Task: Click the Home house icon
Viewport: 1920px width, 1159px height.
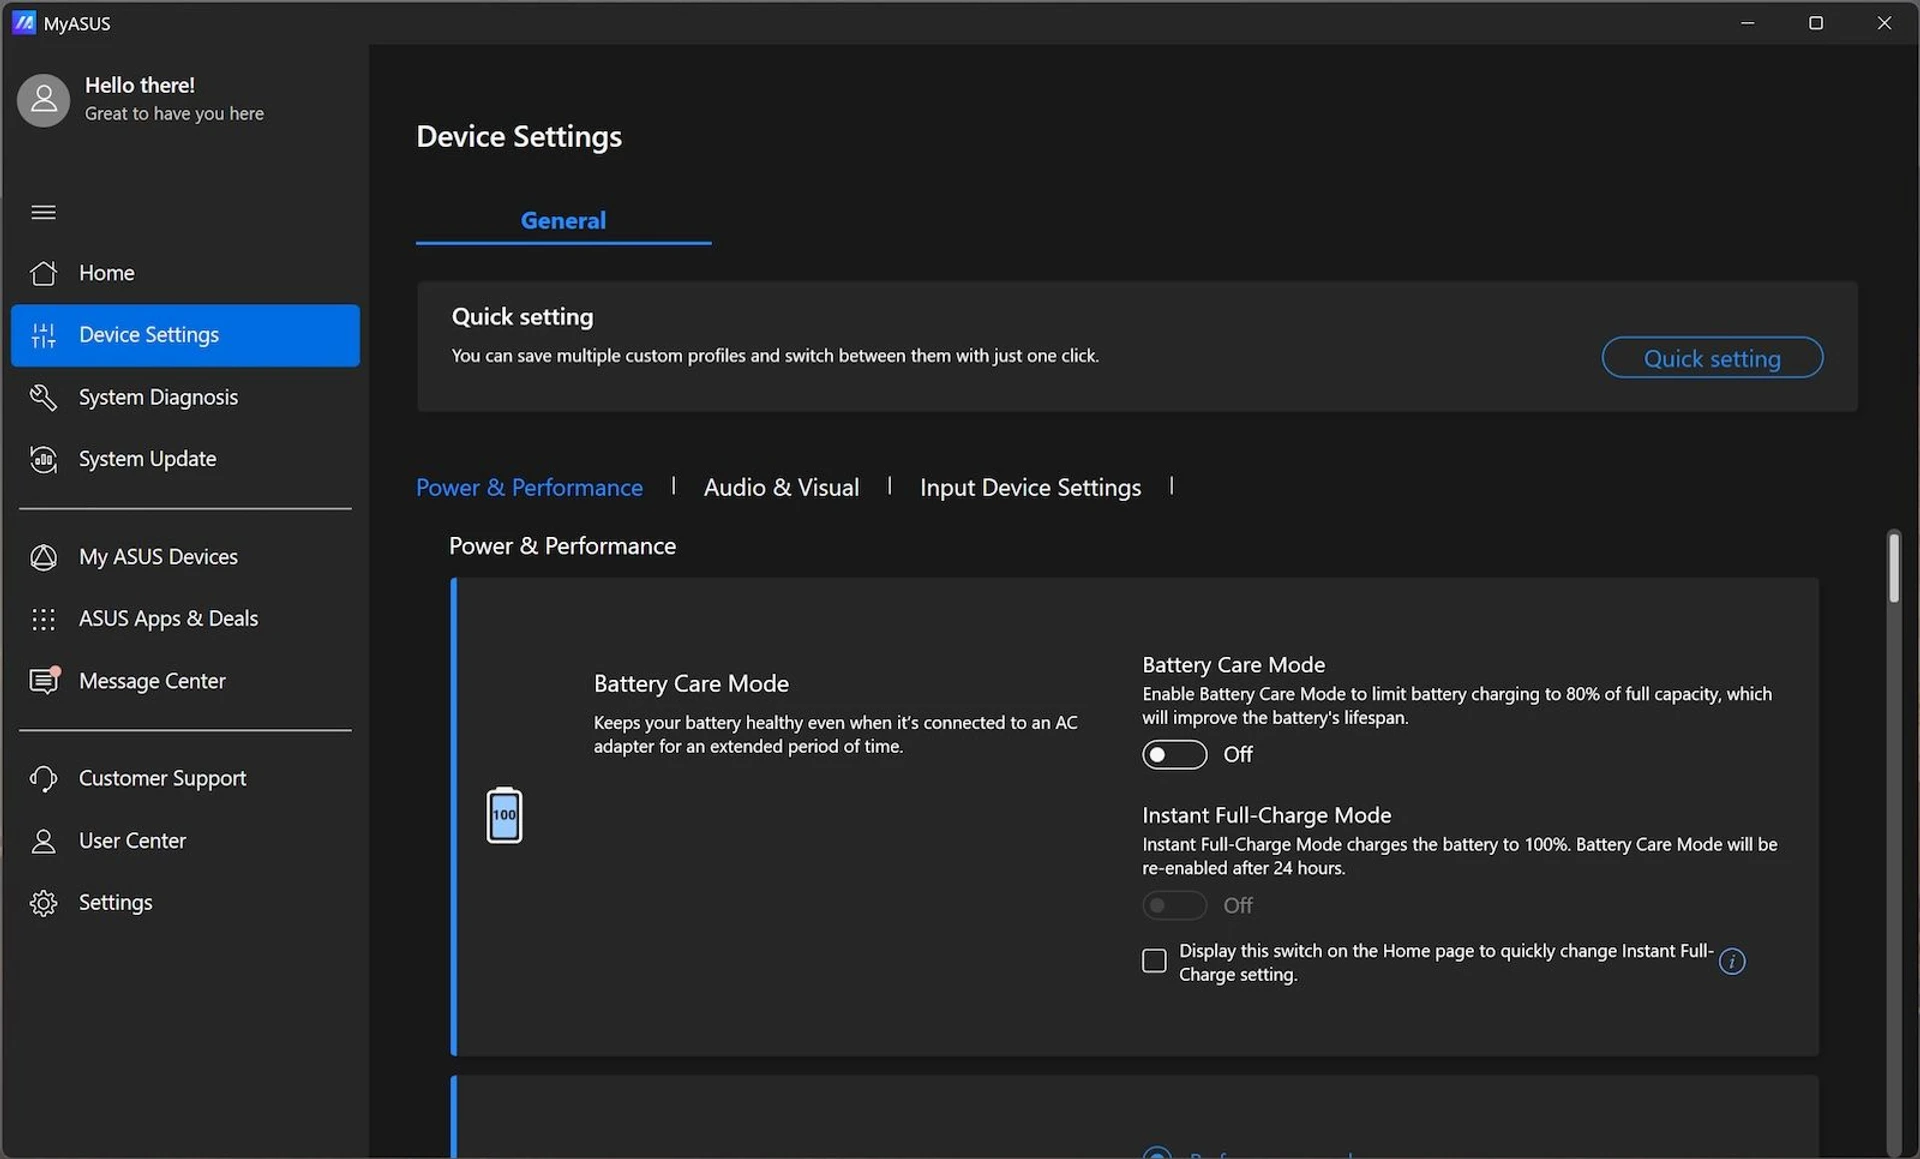Action: pos(43,273)
